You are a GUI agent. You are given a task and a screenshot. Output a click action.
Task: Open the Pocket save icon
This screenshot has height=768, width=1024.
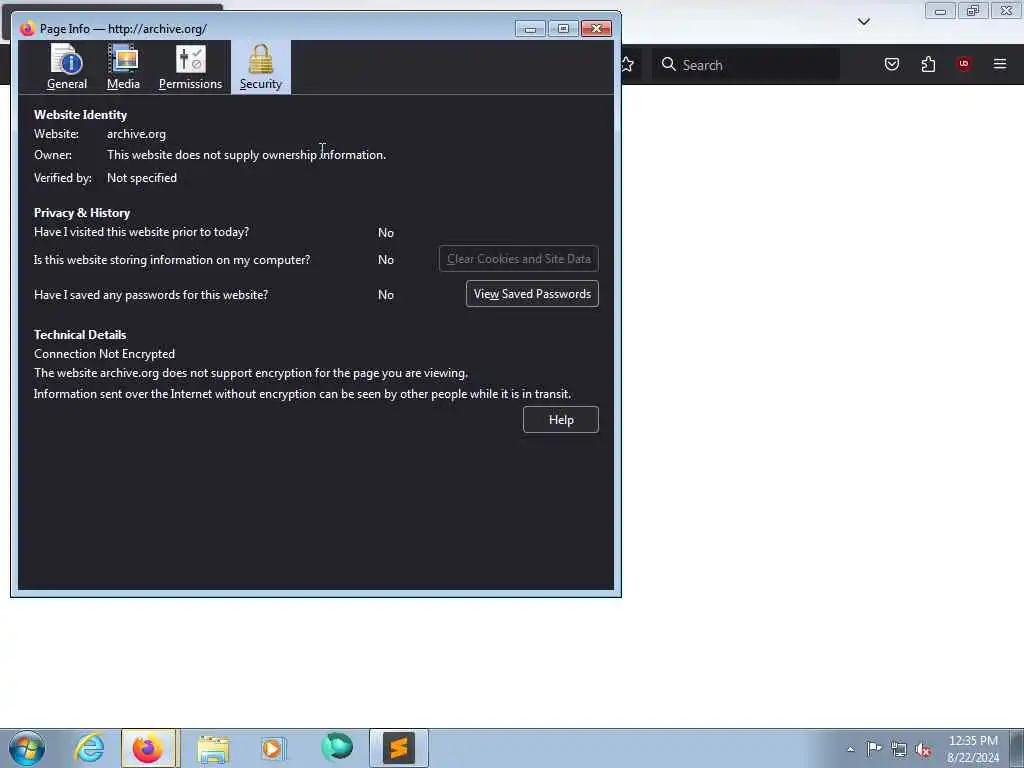[x=891, y=64]
